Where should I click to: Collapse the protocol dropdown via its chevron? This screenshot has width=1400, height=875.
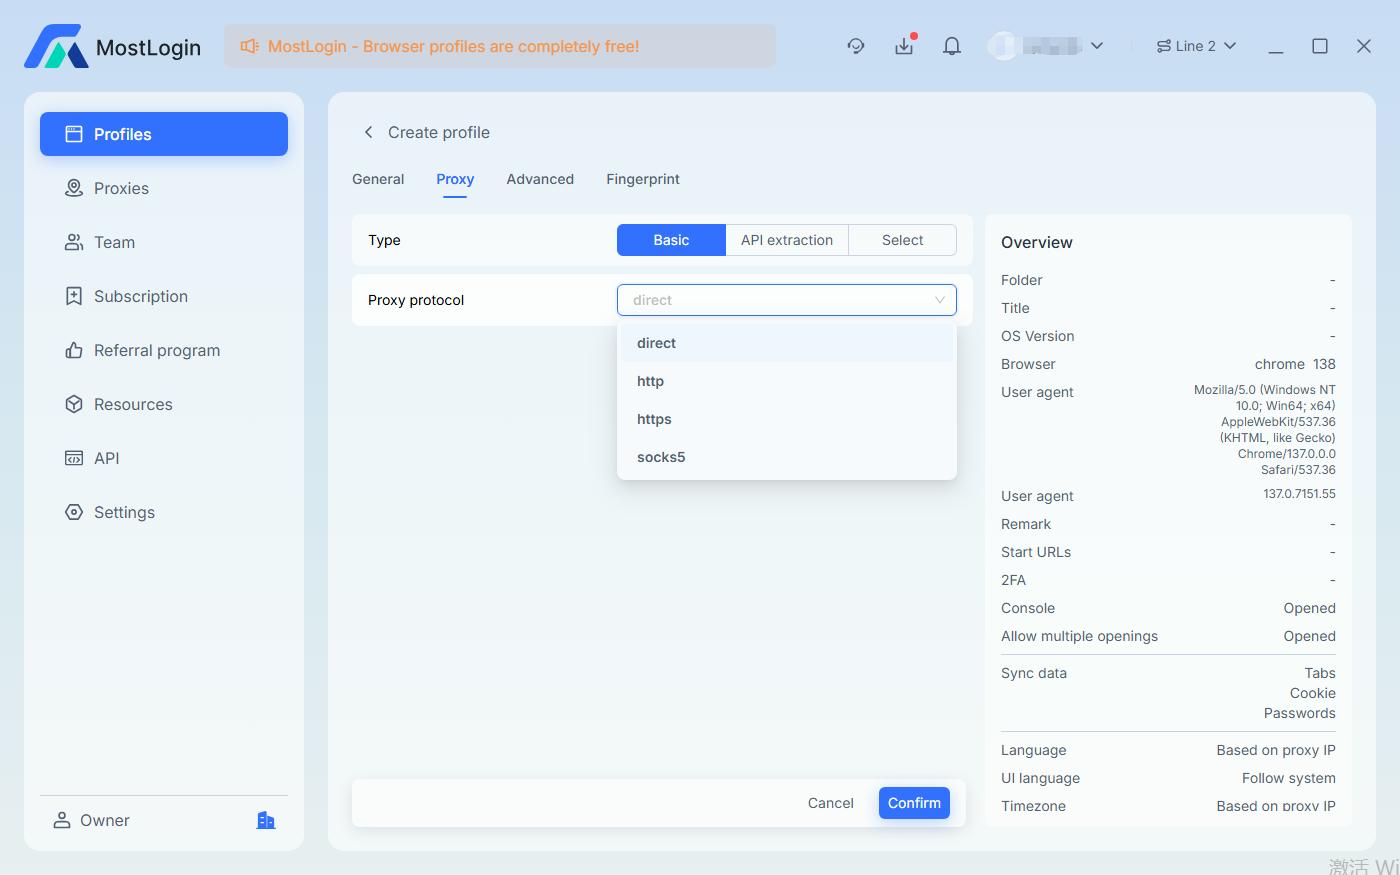(x=940, y=300)
